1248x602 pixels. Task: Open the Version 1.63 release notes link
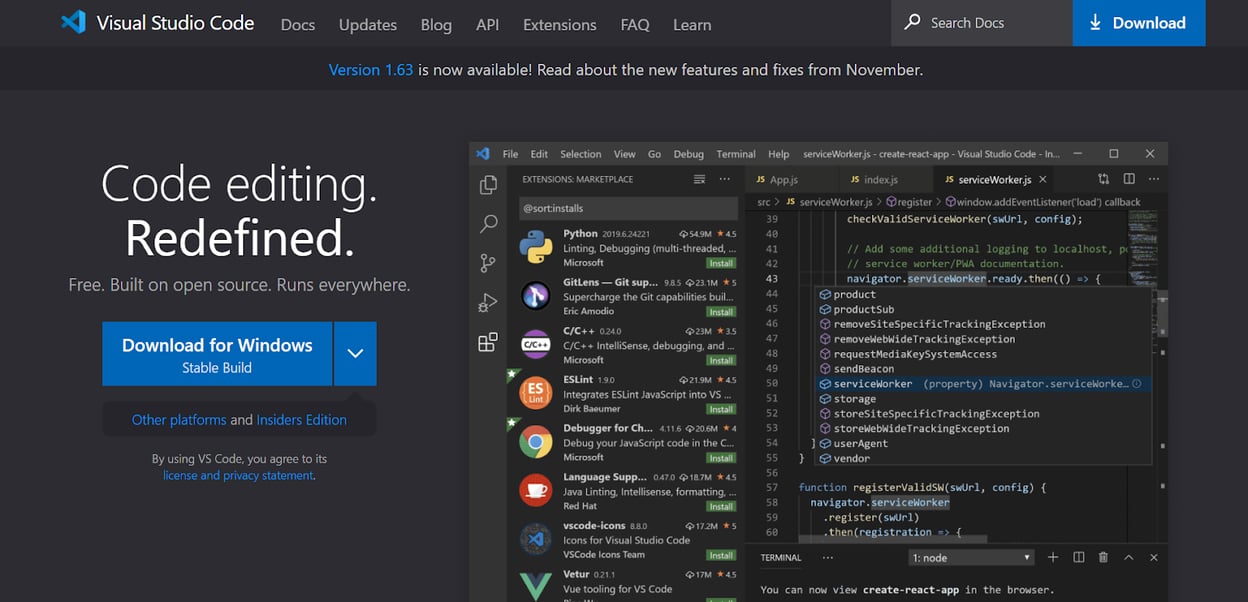click(x=370, y=69)
